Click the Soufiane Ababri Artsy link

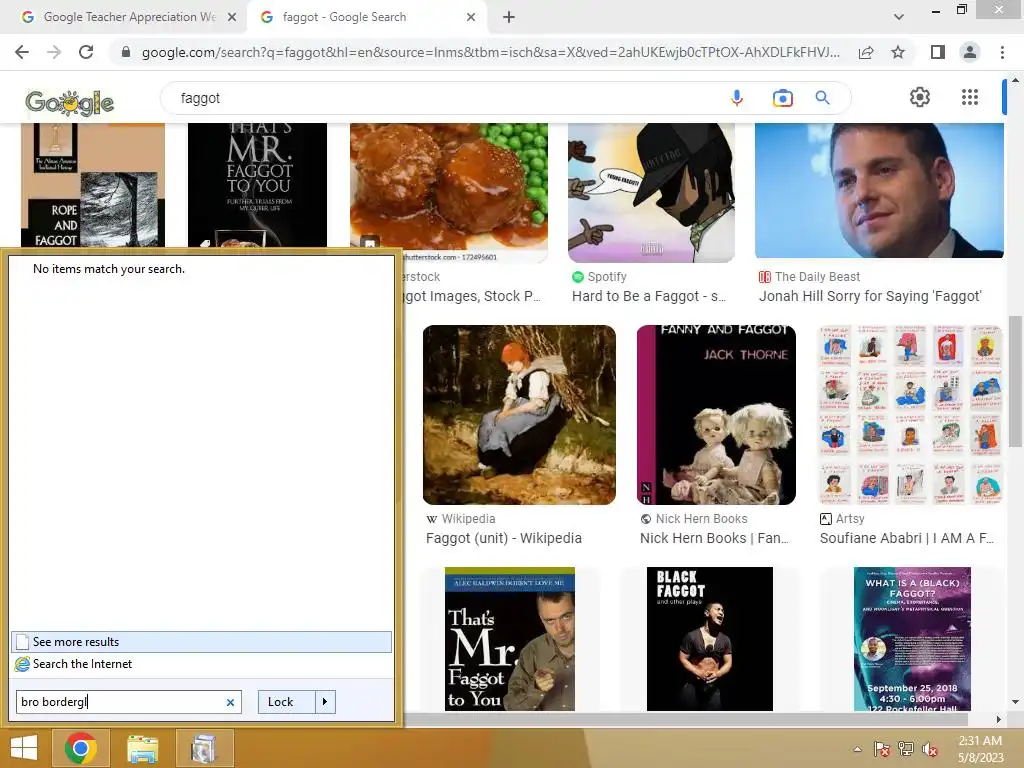[x=907, y=538]
